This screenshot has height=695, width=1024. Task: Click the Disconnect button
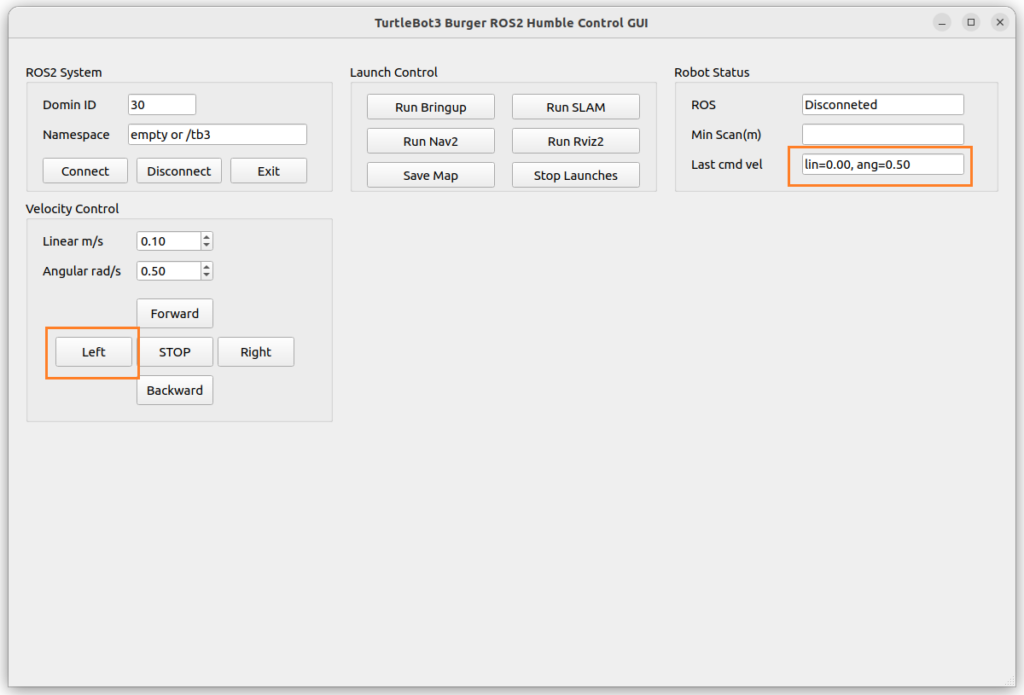pos(179,171)
